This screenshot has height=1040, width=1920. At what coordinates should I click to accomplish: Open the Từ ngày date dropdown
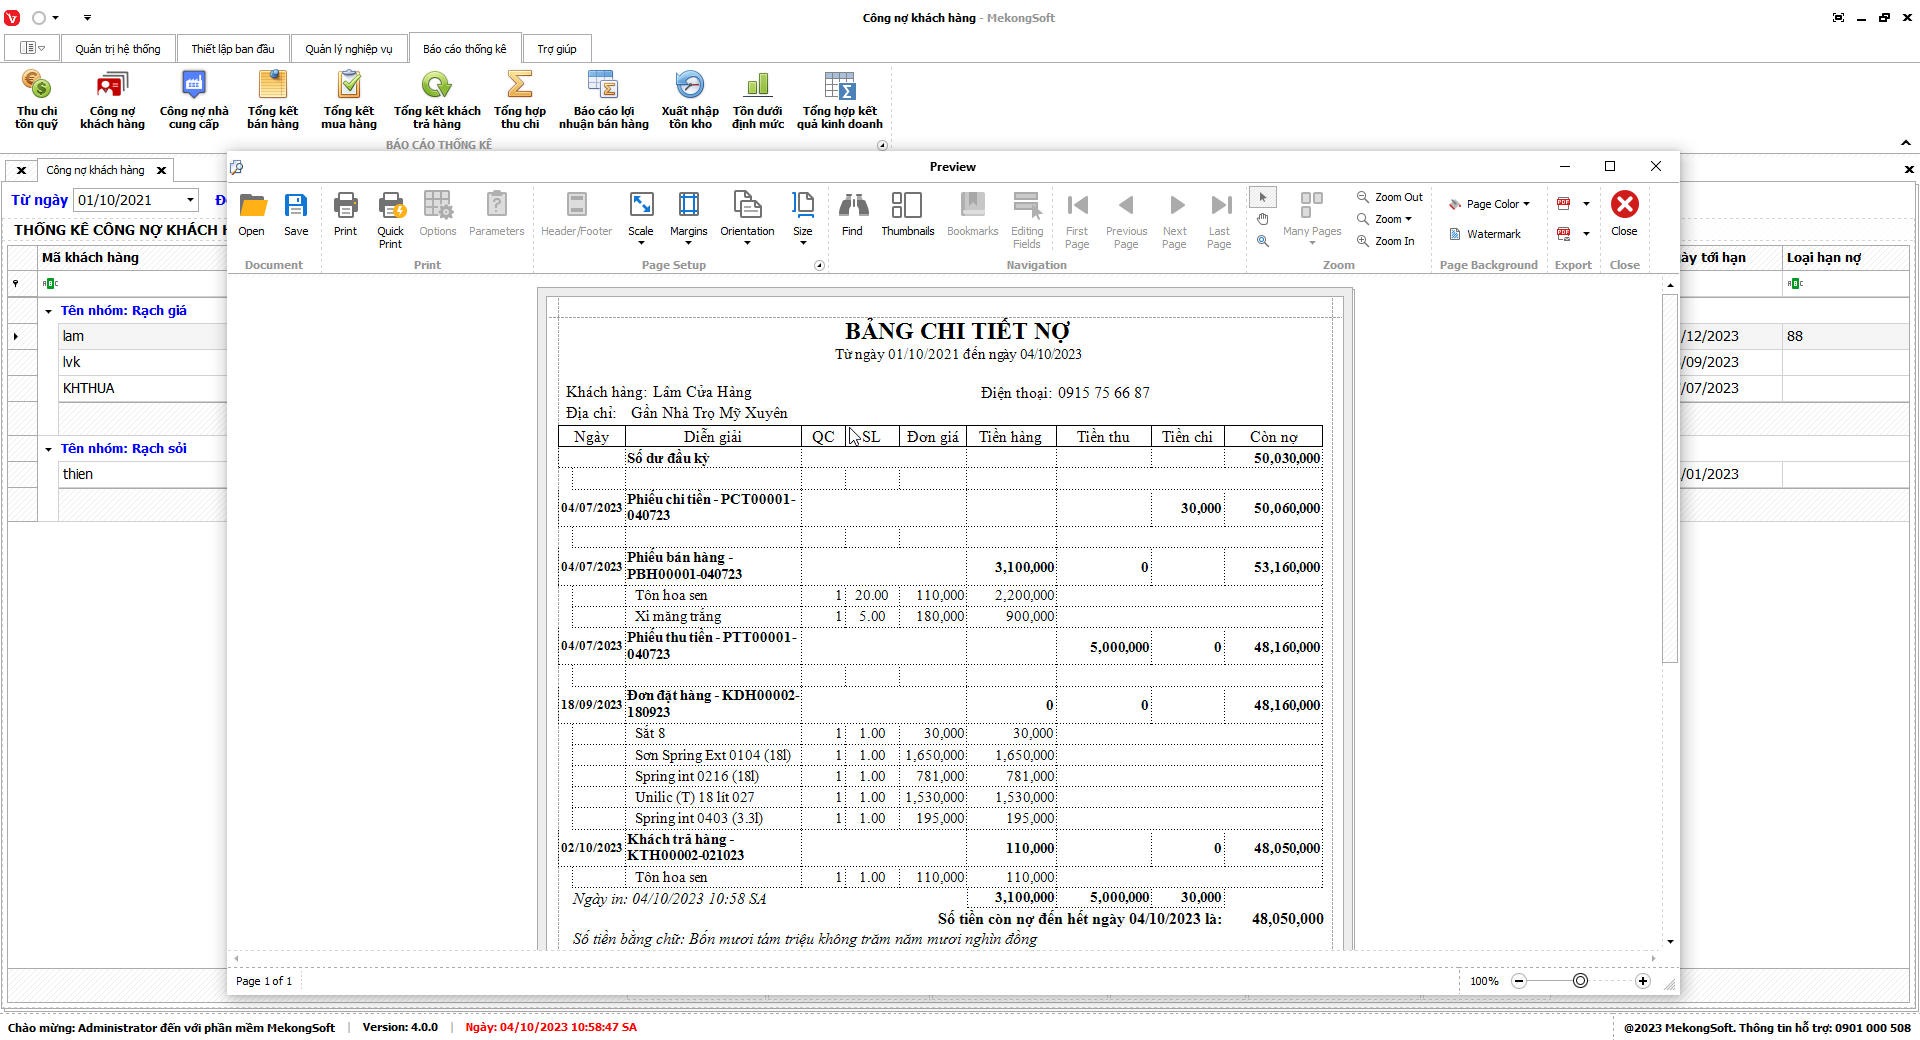[x=190, y=200]
